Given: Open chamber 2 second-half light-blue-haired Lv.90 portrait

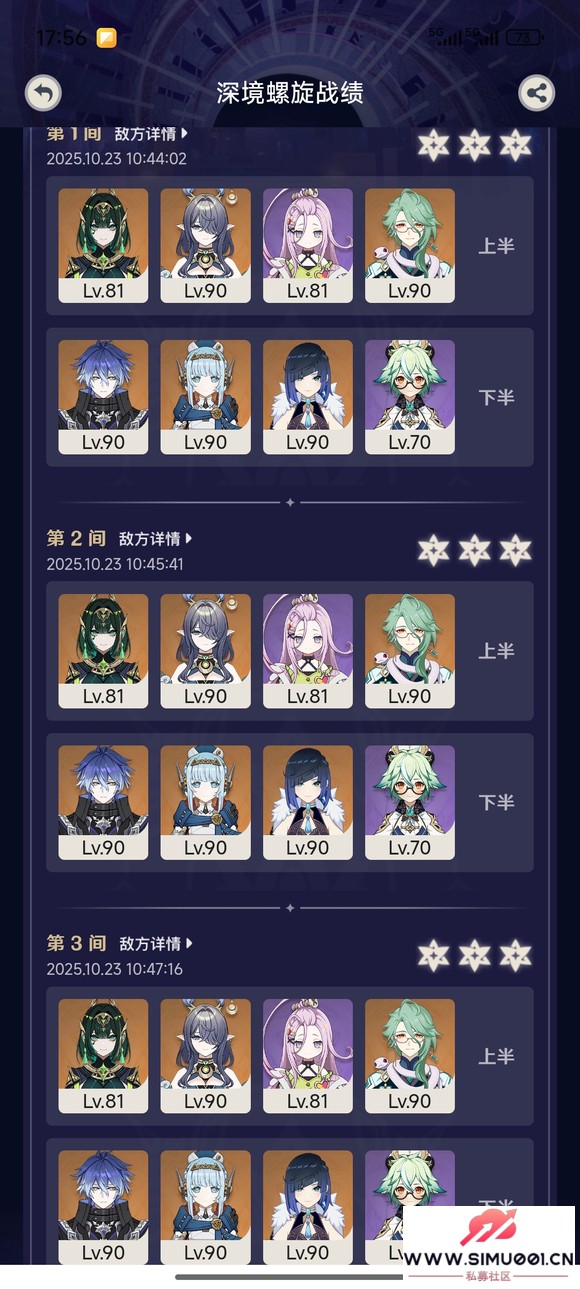Looking at the screenshot, I should tap(206, 802).
